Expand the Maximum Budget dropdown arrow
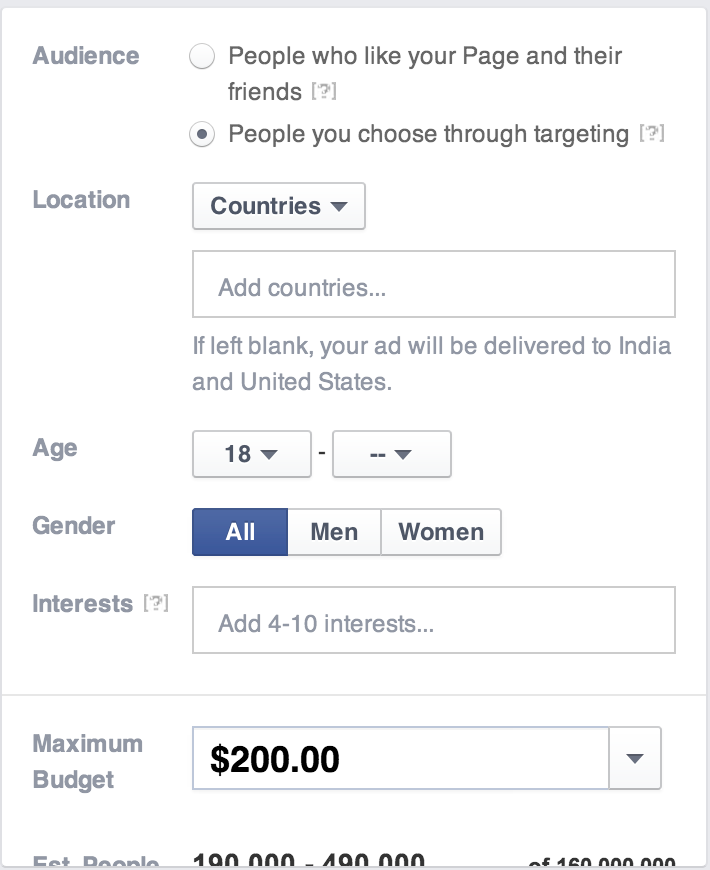The image size is (710, 870). click(634, 758)
